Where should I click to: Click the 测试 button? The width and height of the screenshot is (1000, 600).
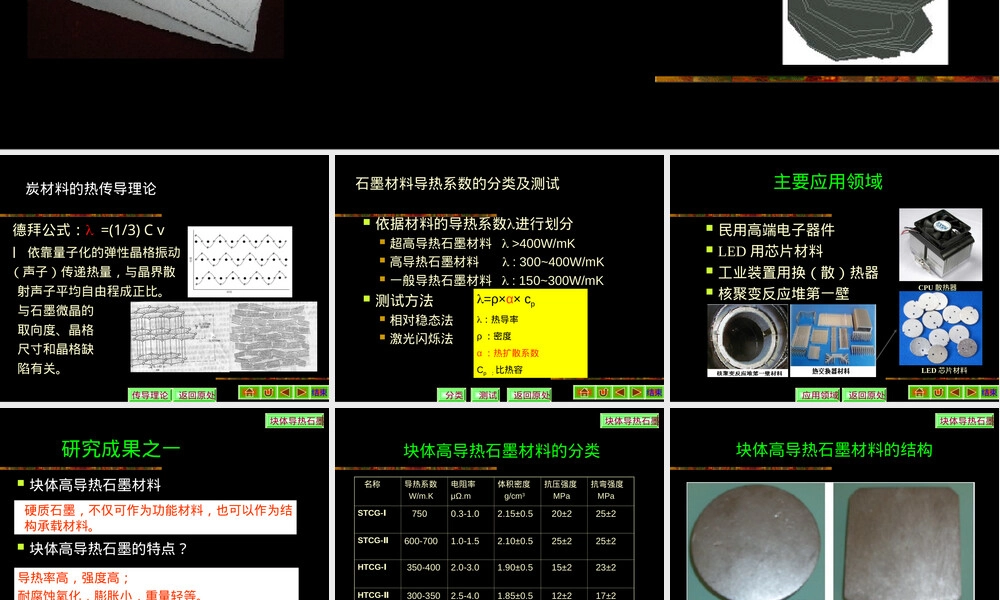click(x=486, y=395)
